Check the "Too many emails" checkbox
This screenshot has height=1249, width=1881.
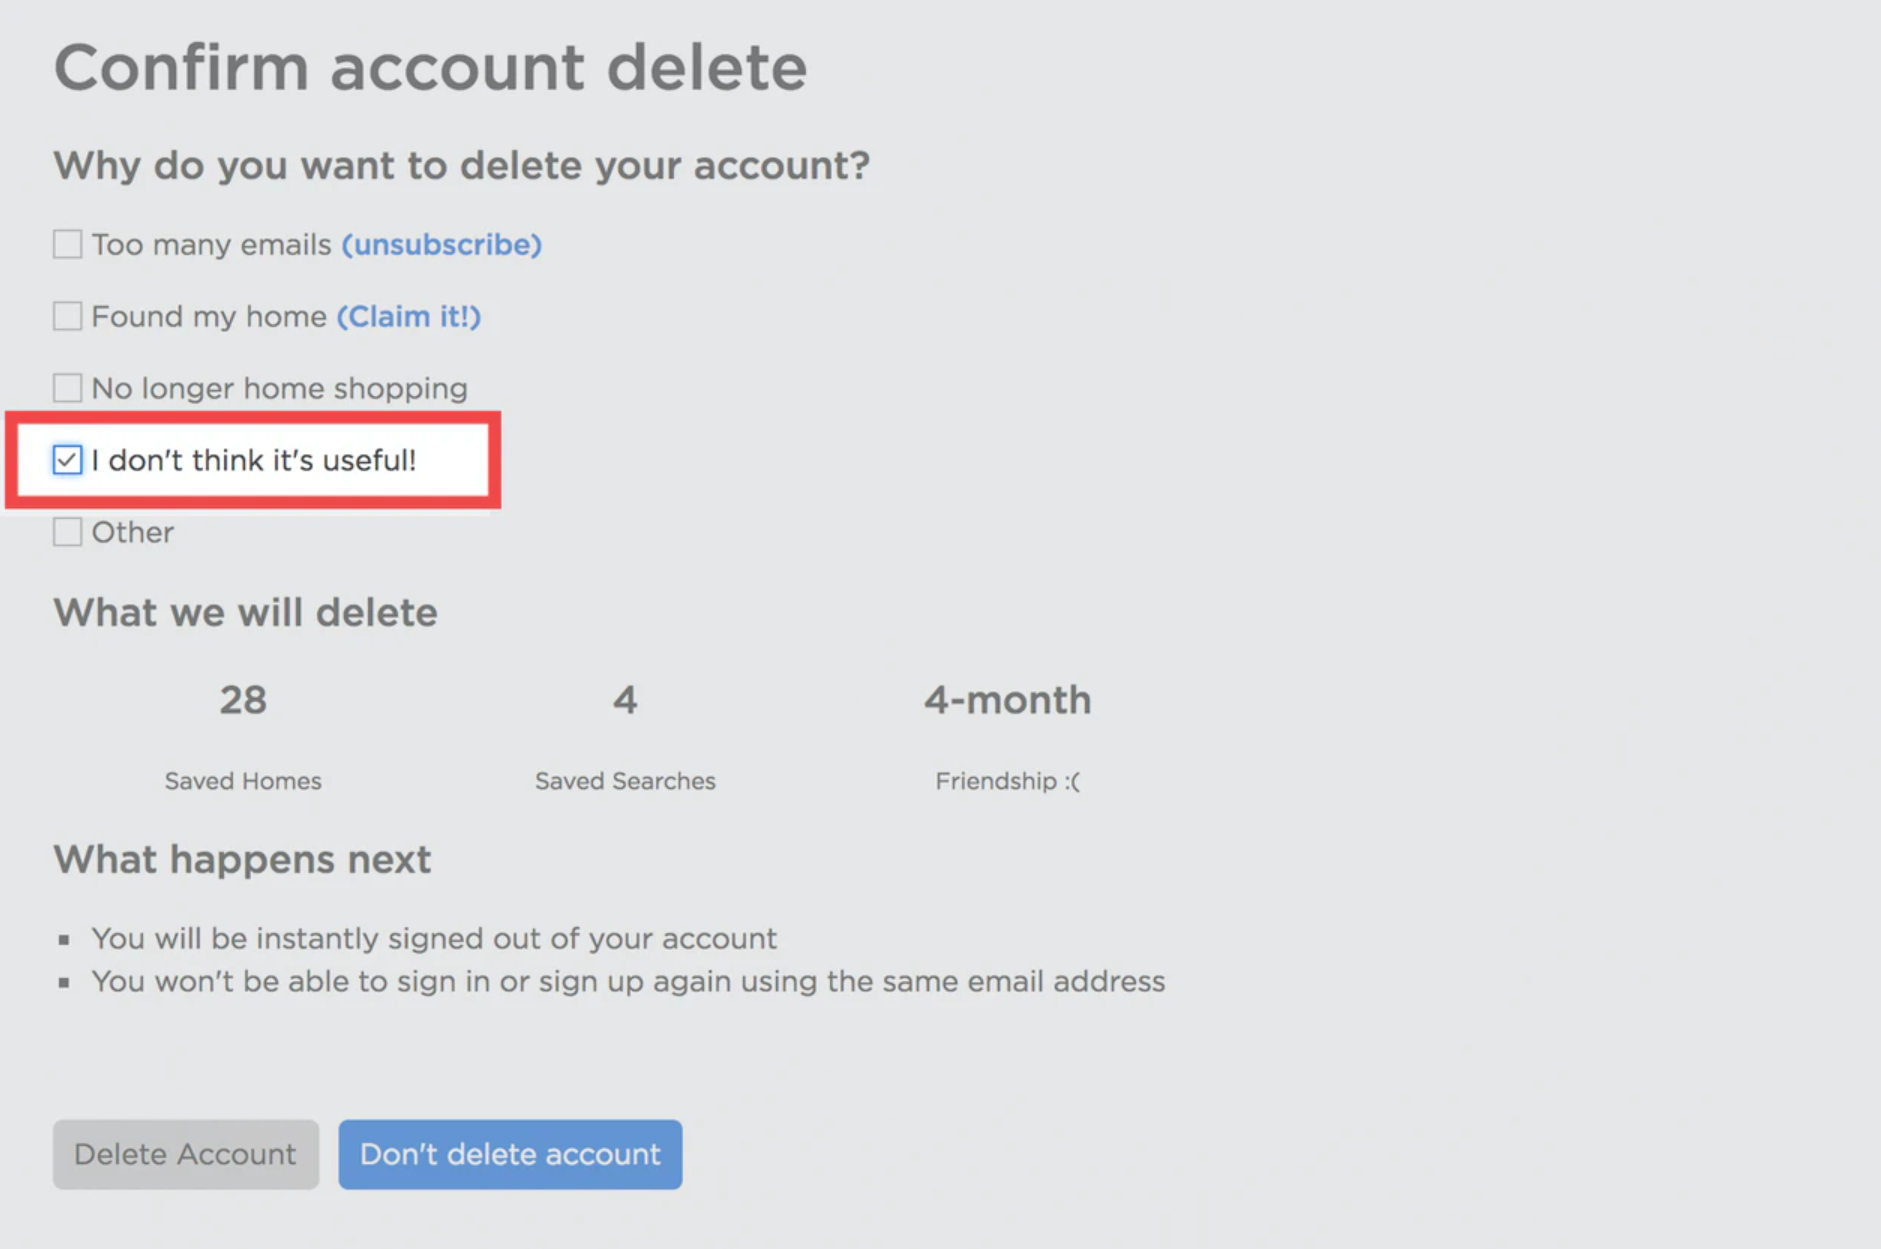[x=67, y=244]
